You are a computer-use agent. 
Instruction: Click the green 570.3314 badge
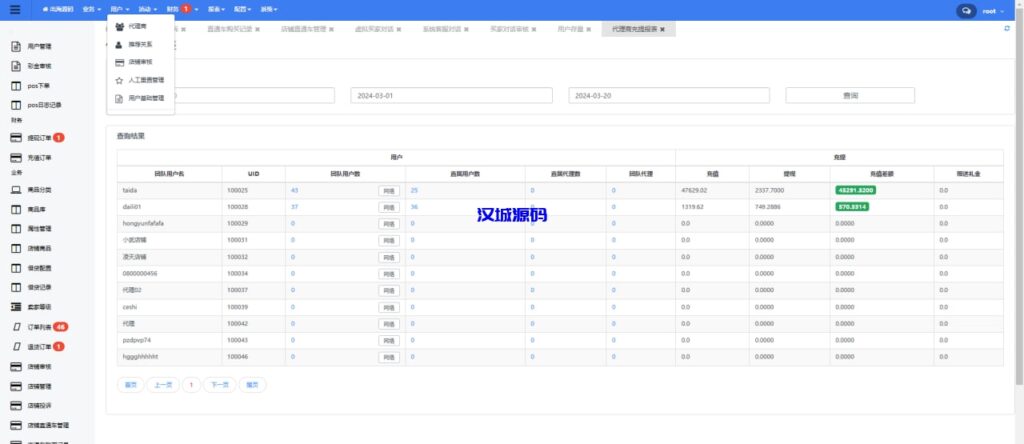point(852,207)
